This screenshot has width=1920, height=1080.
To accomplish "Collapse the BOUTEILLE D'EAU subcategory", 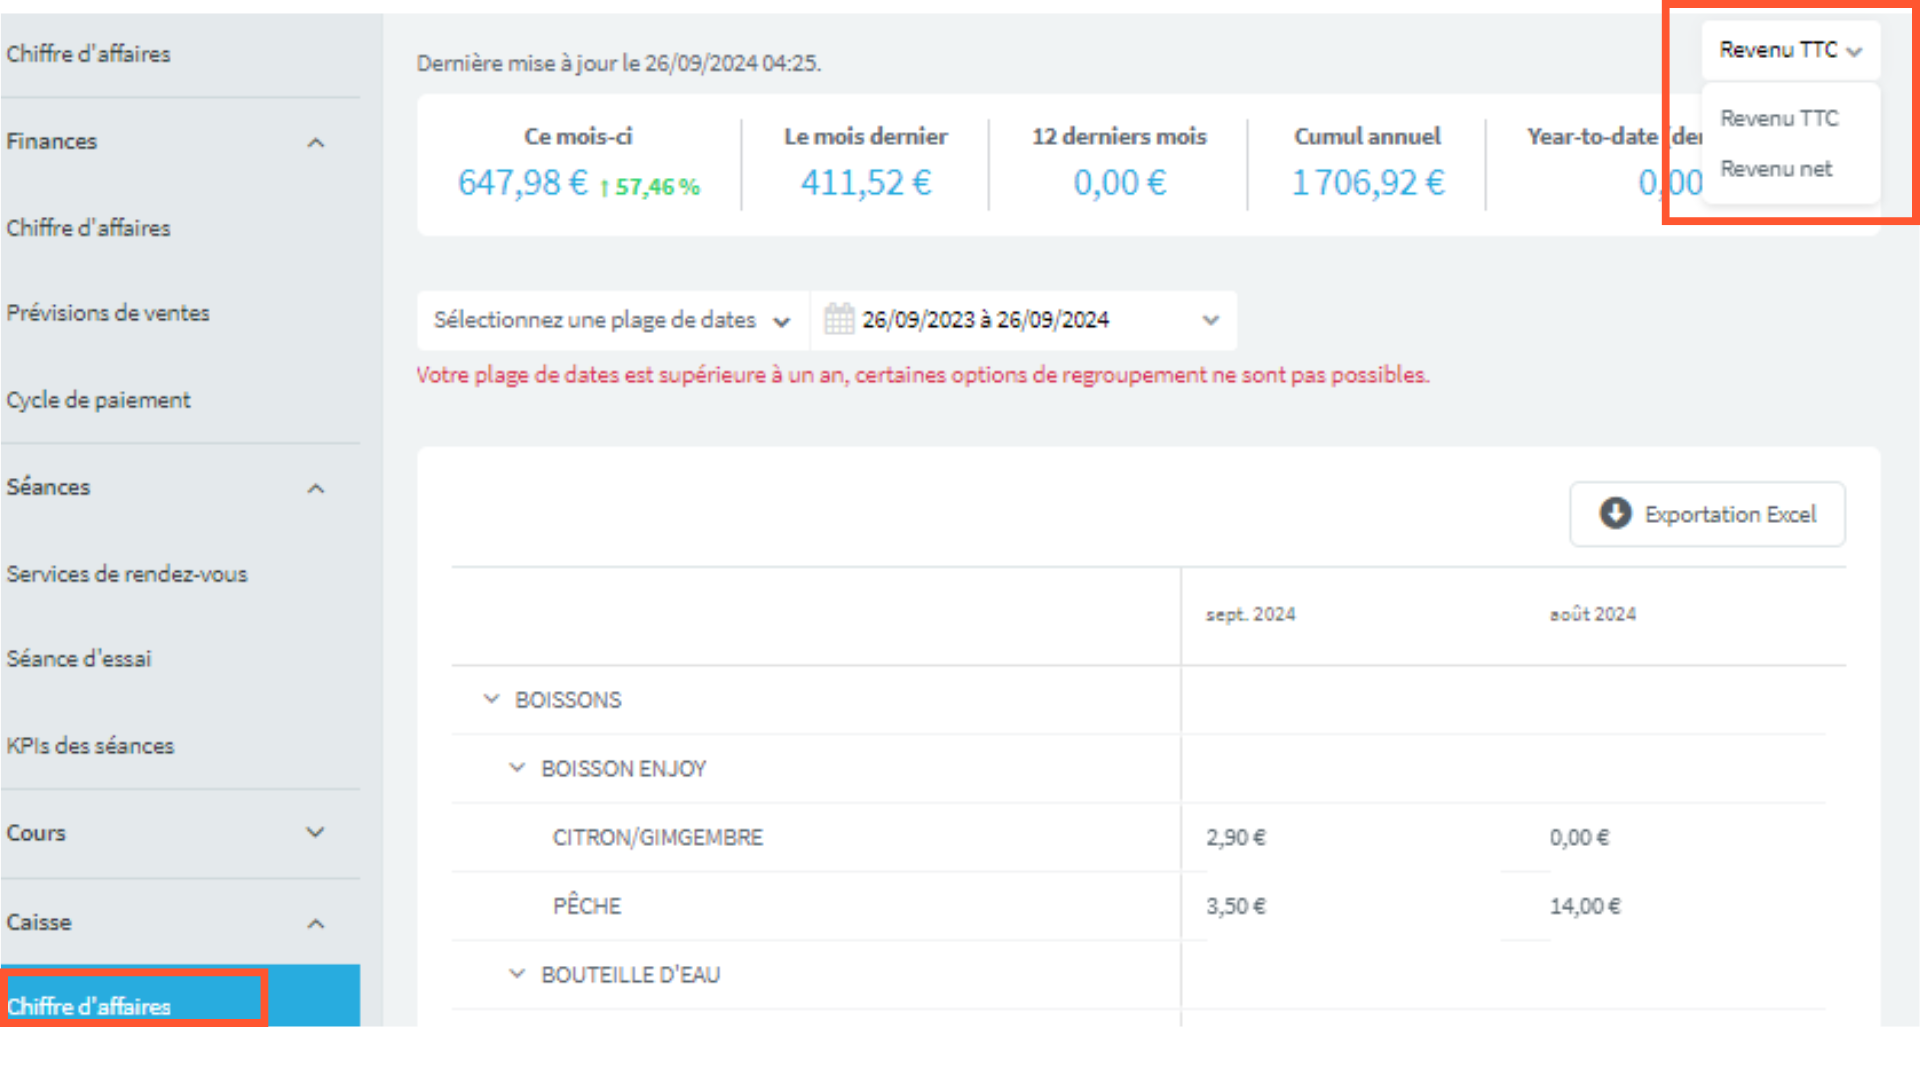I will coord(517,974).
